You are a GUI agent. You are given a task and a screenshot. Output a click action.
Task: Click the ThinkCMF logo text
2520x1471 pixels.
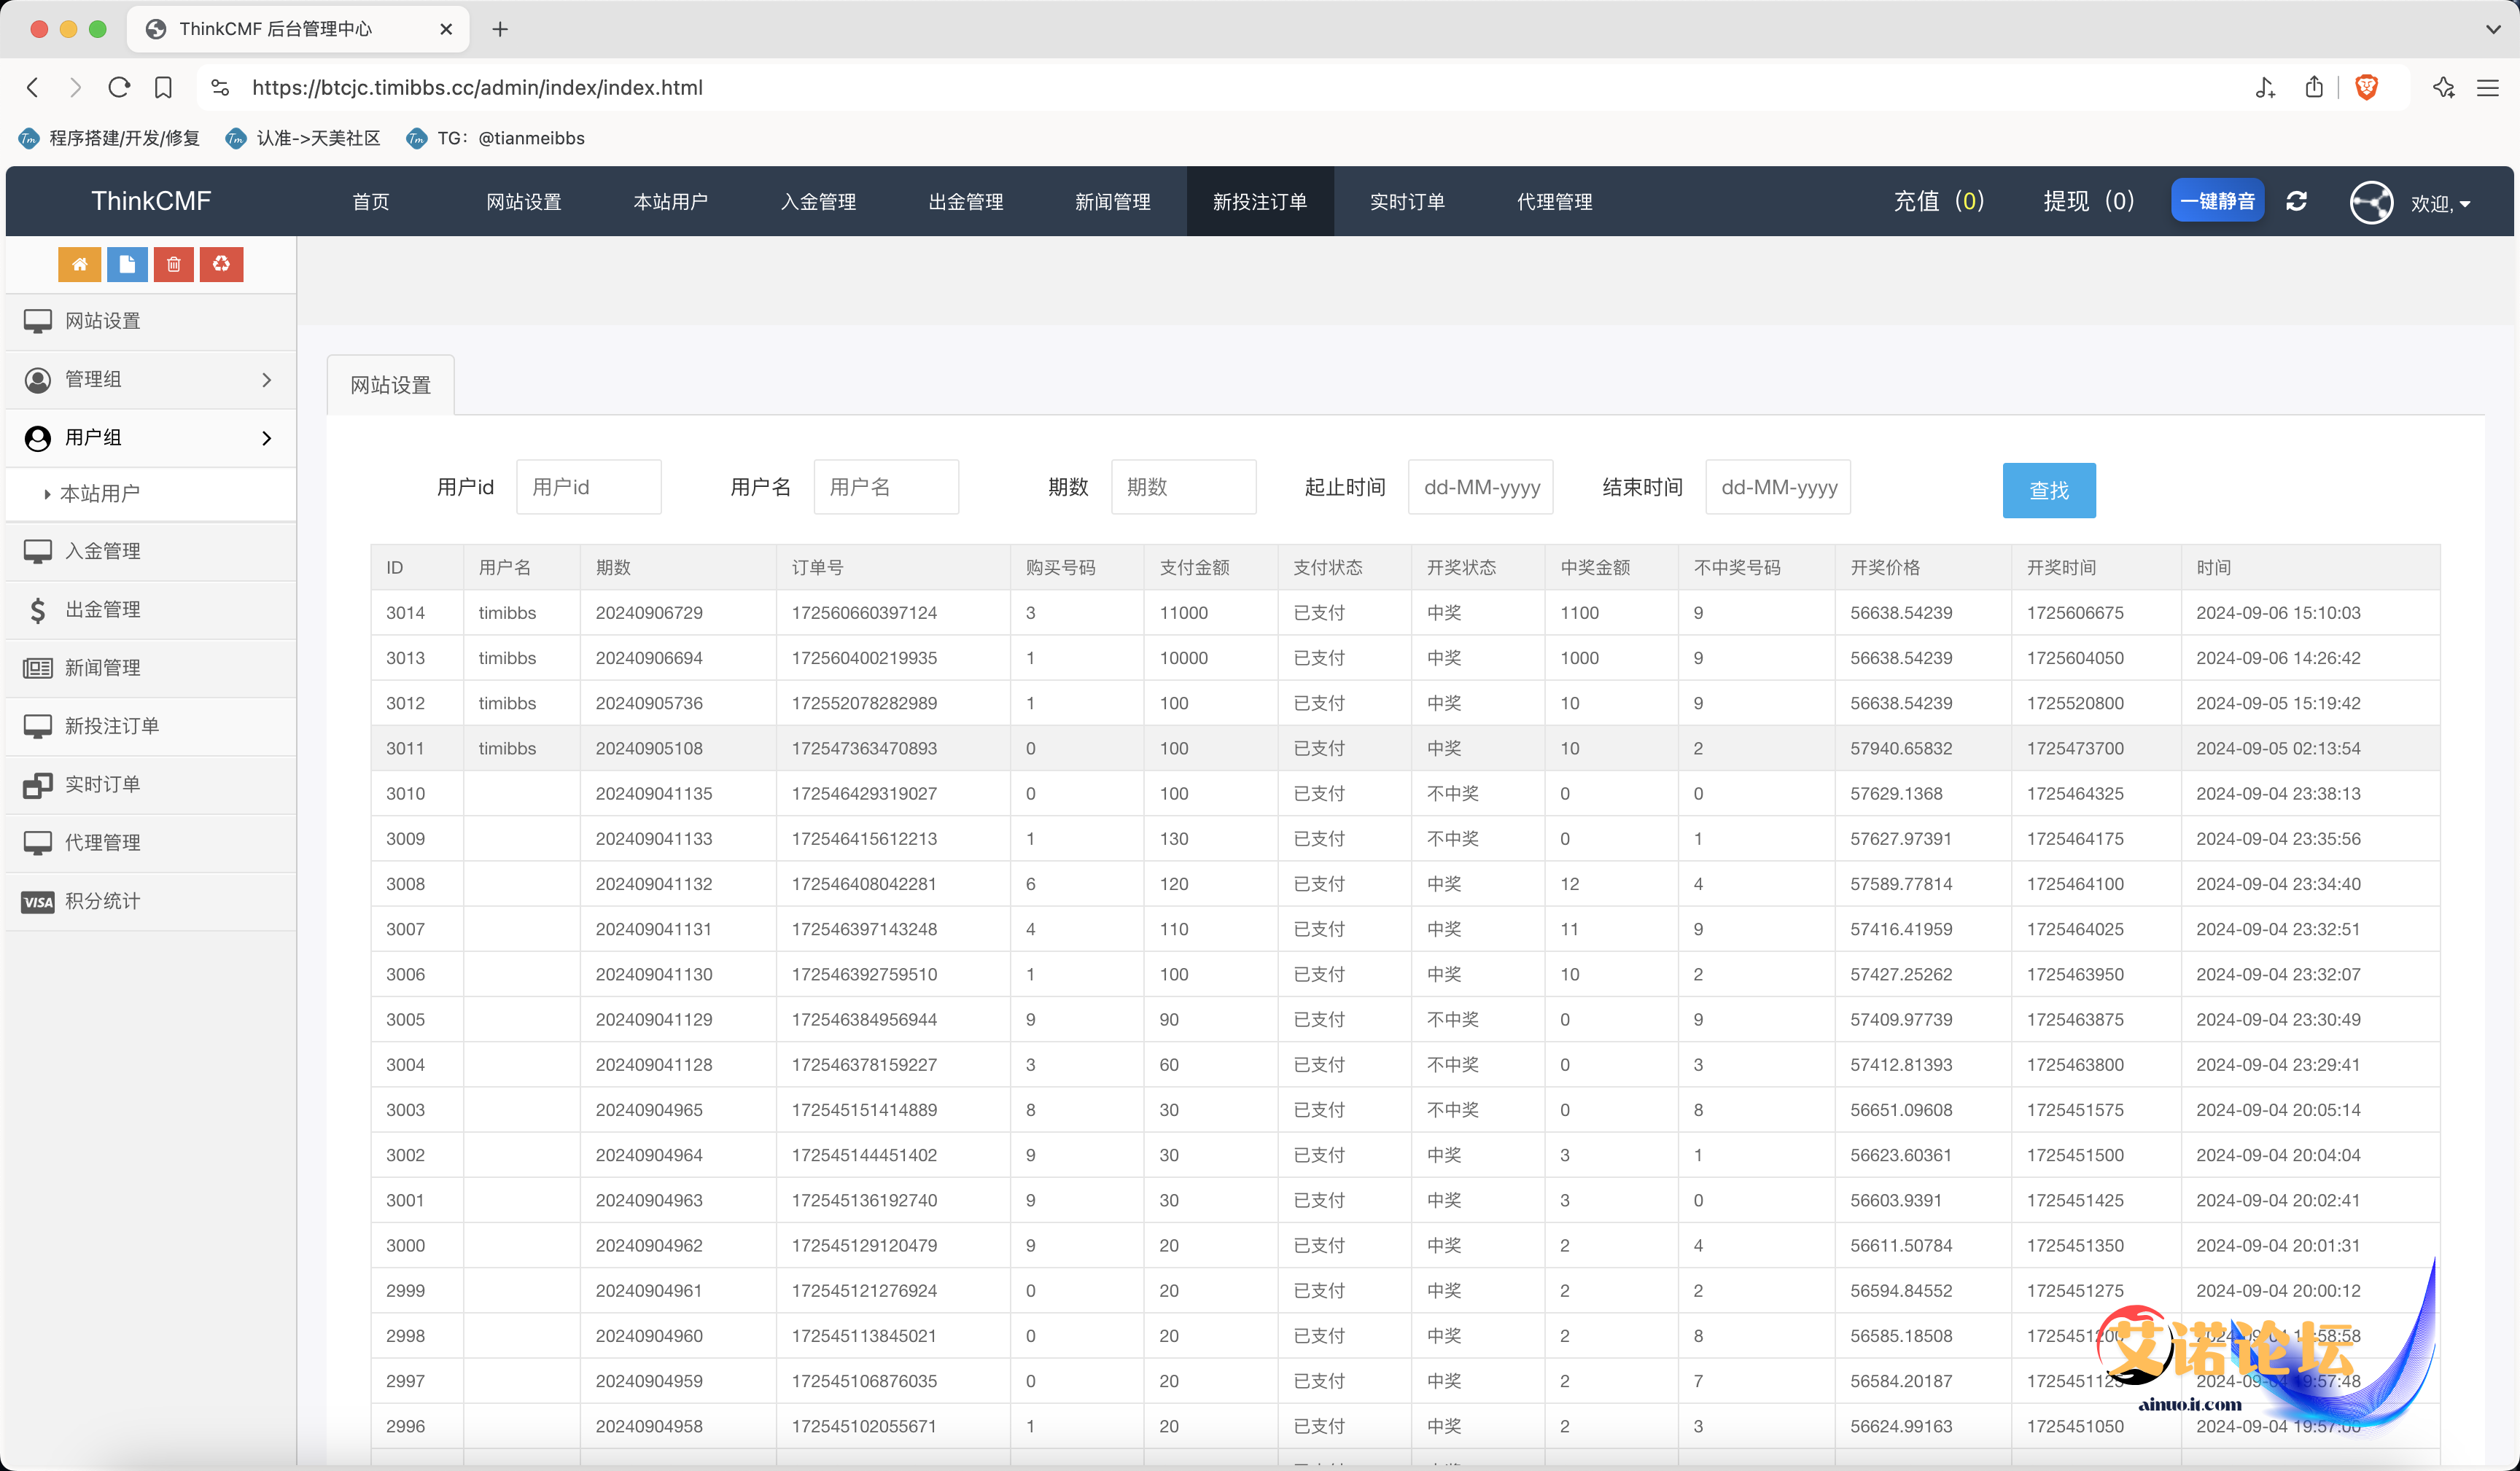coord(151,201)
